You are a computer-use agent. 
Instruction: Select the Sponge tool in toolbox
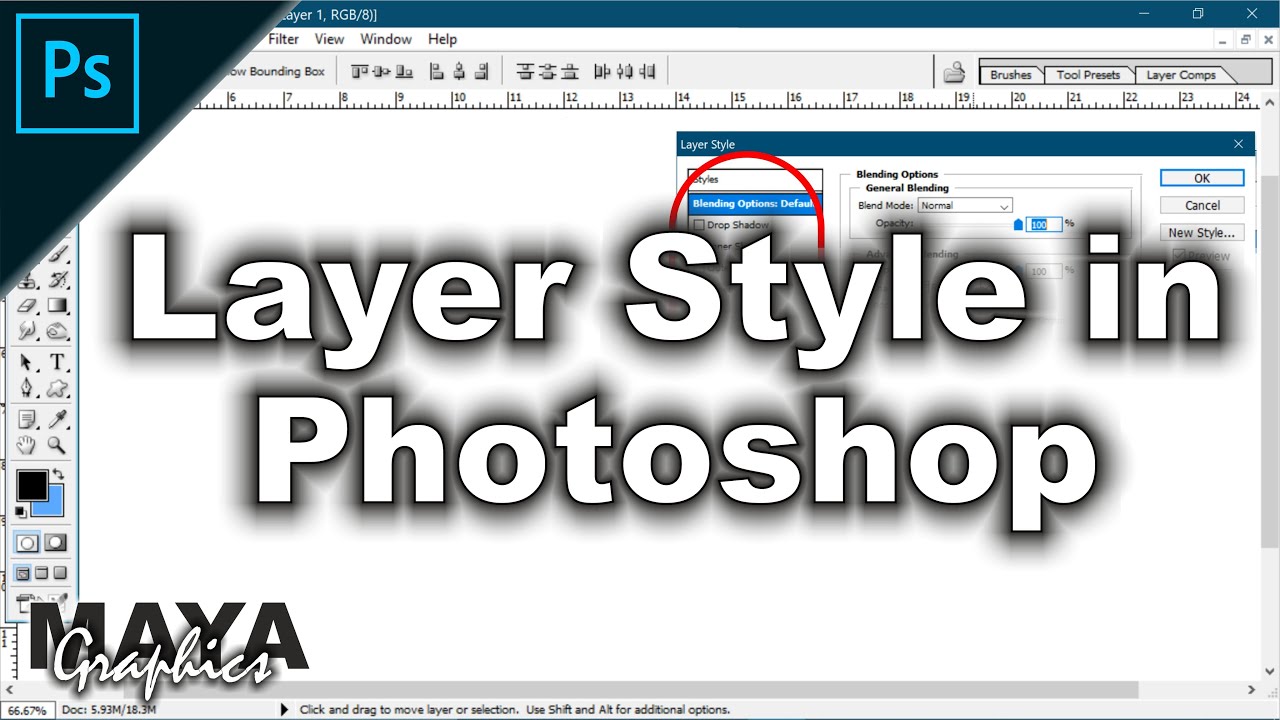[x=56, y=330]
